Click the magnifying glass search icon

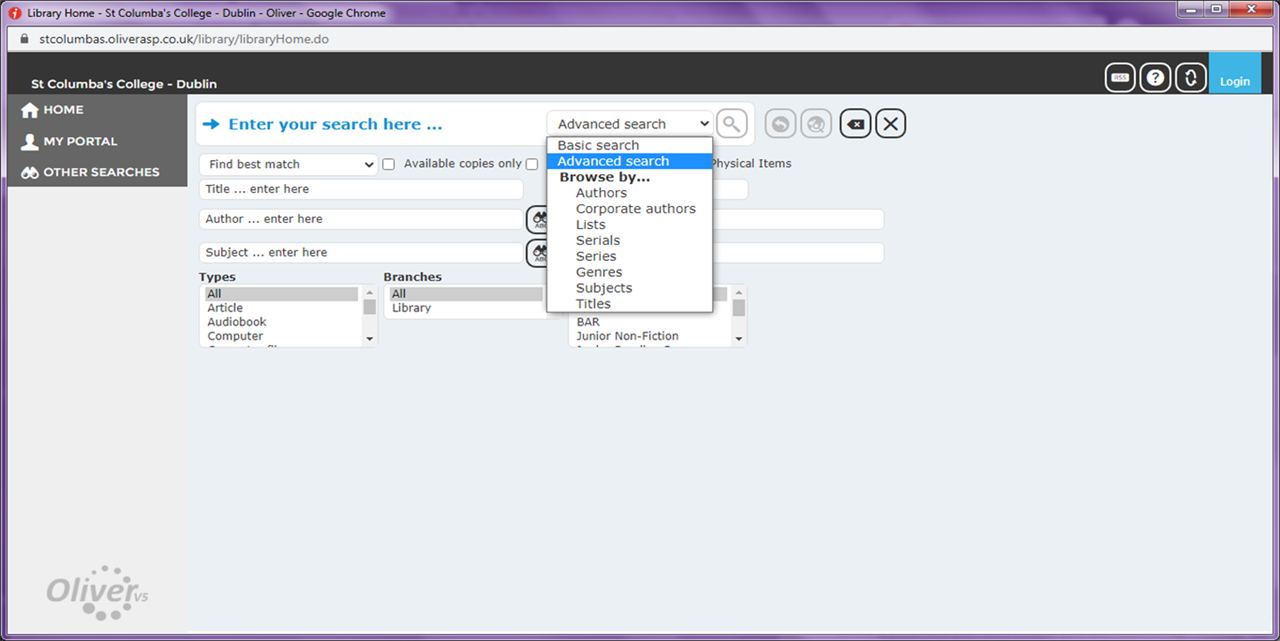[x=732, y=124]
